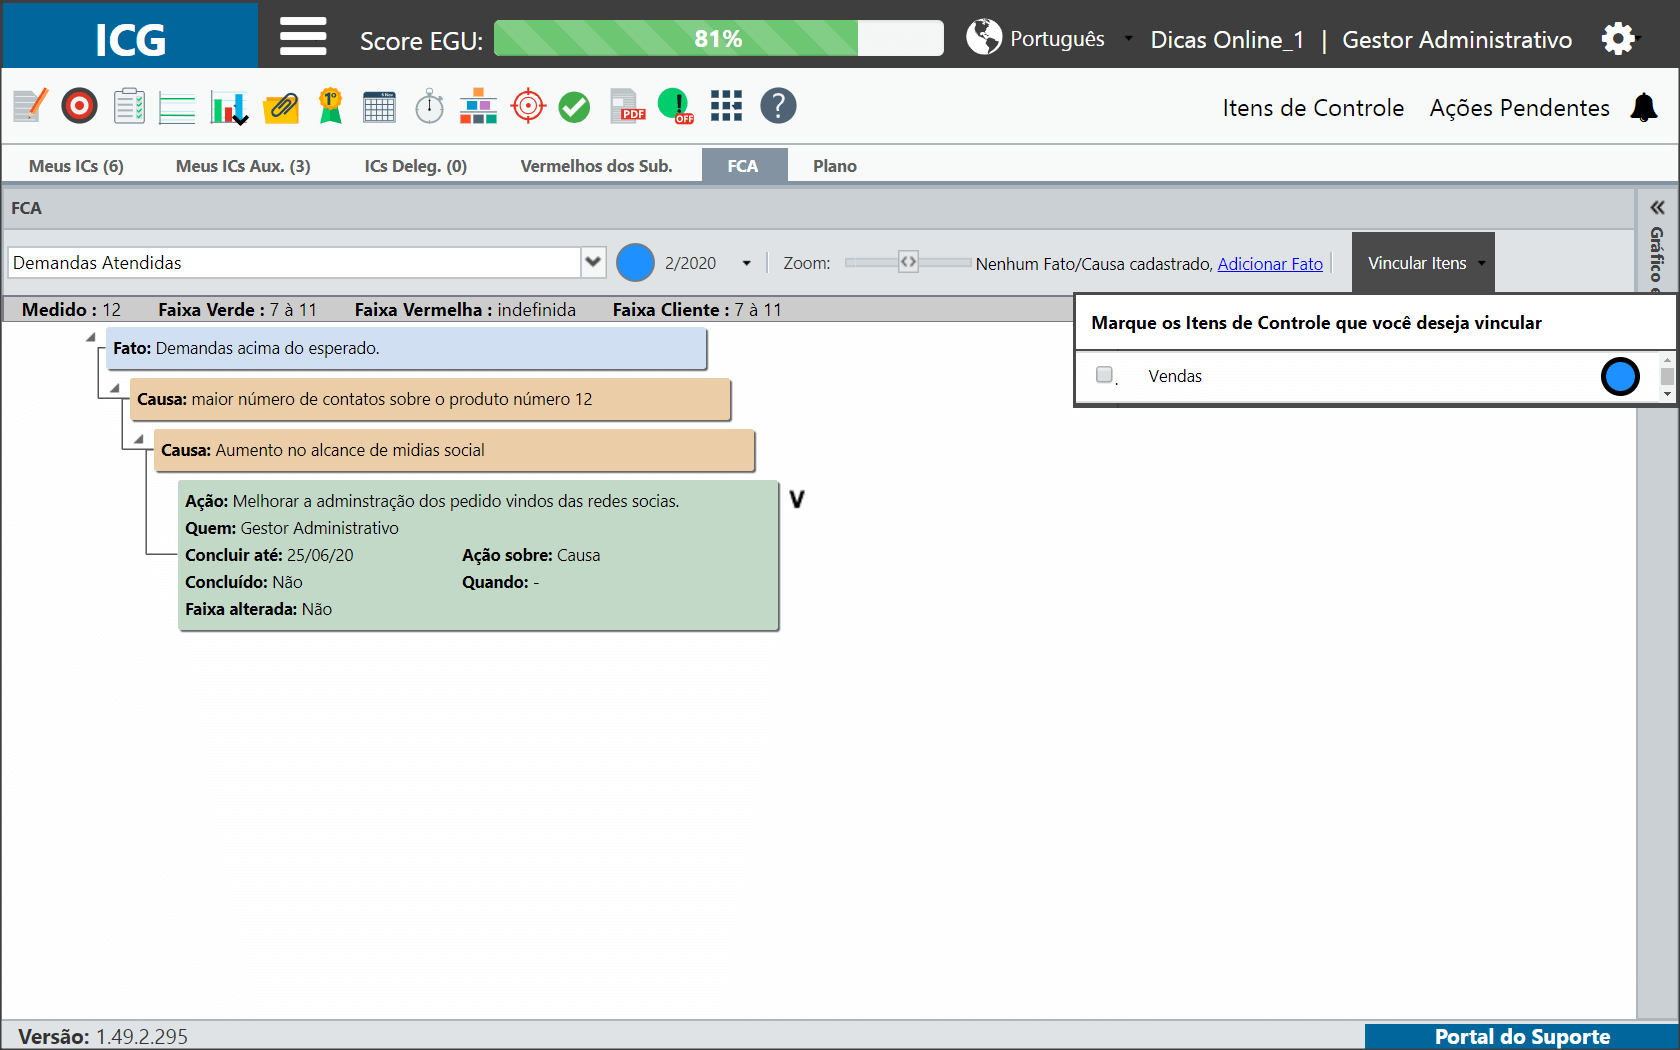Click the PDF export icon
Image resolution: width=1680 pixels, height=1050 pixels.
(x=627, y=106)
